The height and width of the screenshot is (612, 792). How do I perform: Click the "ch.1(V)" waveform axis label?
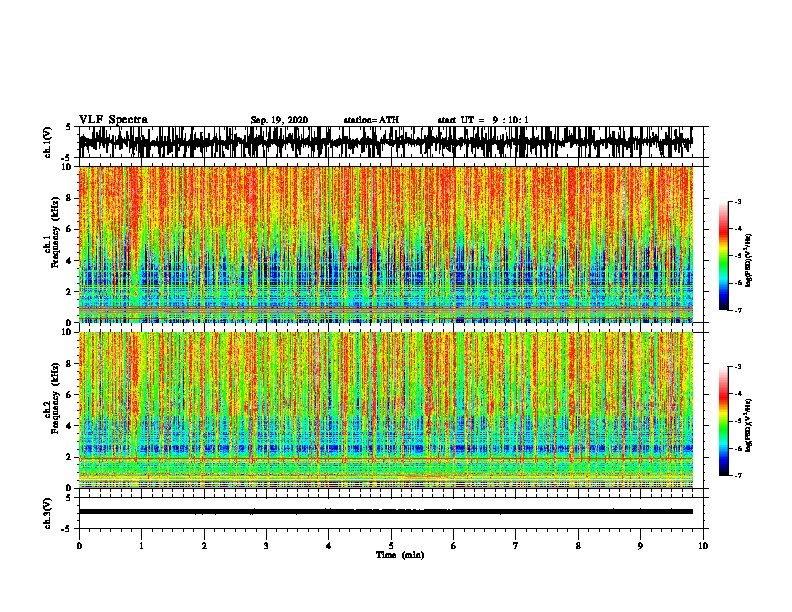pos(48,142)
